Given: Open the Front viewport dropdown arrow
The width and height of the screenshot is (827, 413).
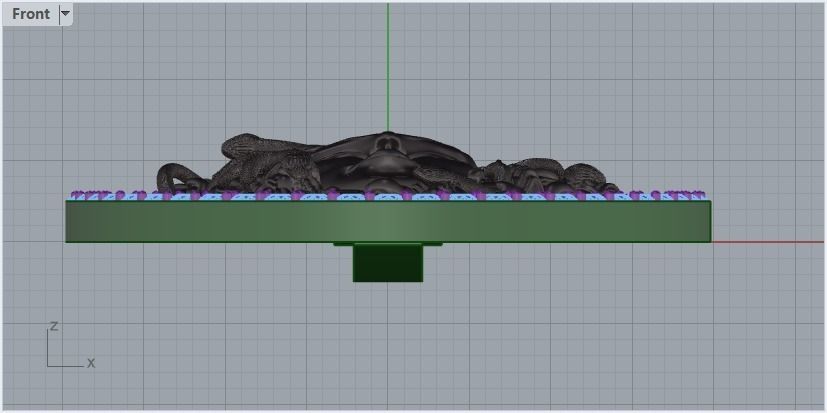Looking at the screenshot, I should point(65,14).
